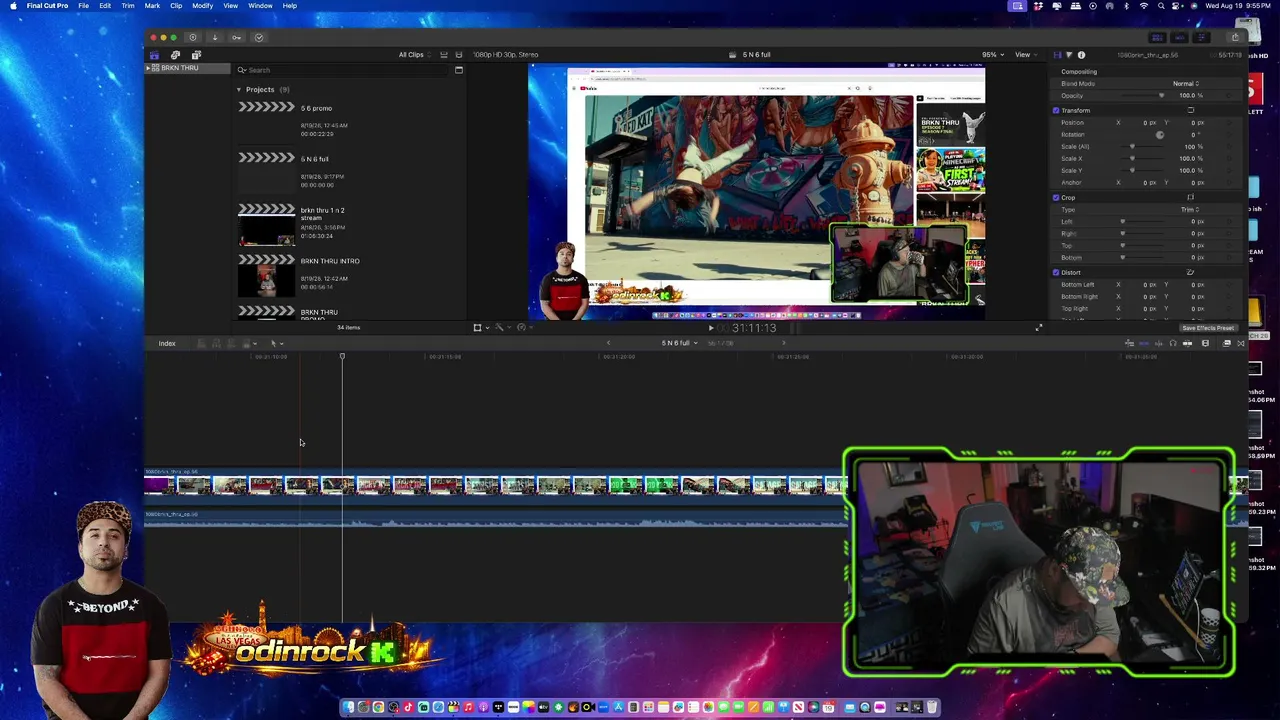
Task: Open the Mark menu
Action: point(152,6)
